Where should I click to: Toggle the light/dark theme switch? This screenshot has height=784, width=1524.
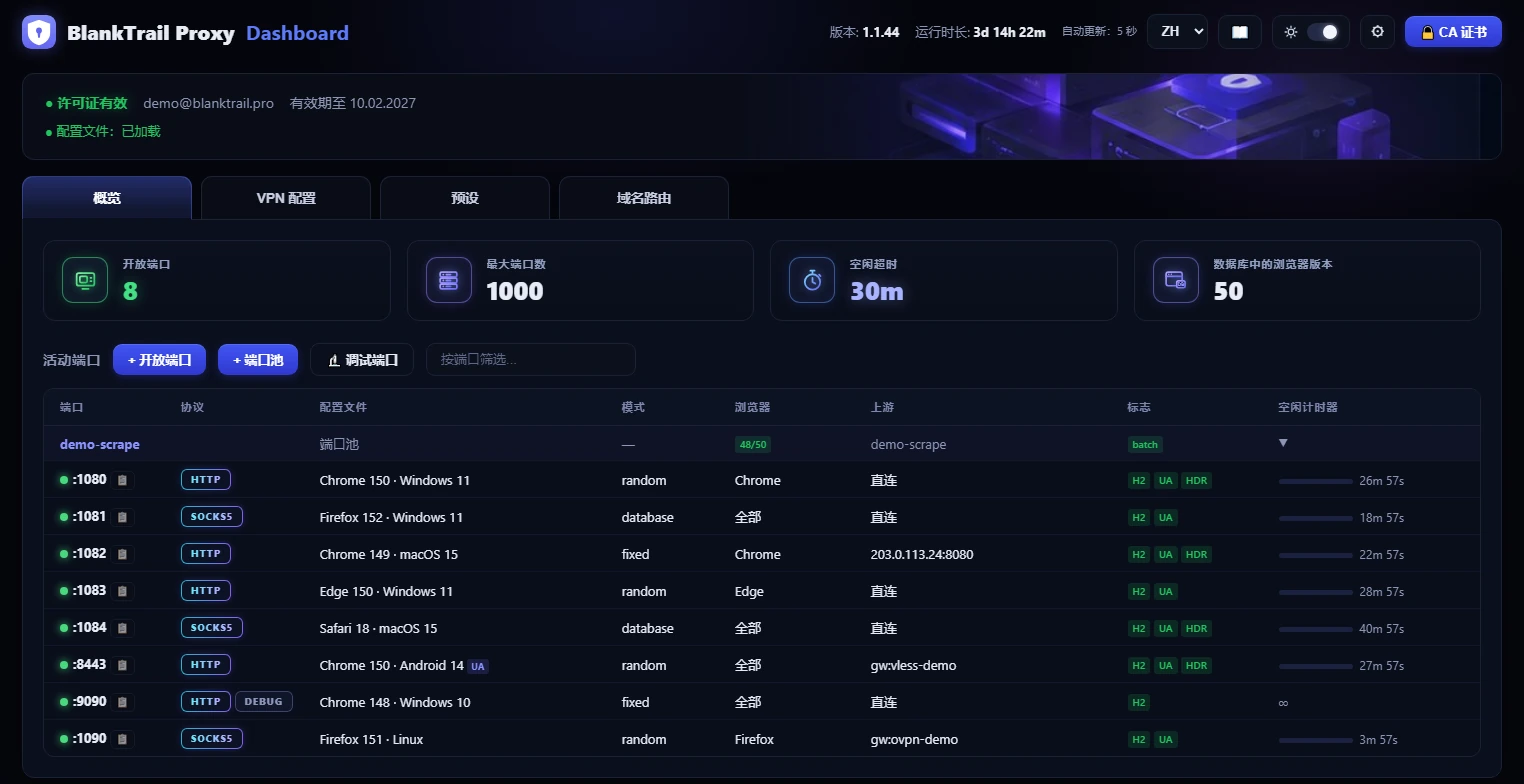(x=1322, y=32)
